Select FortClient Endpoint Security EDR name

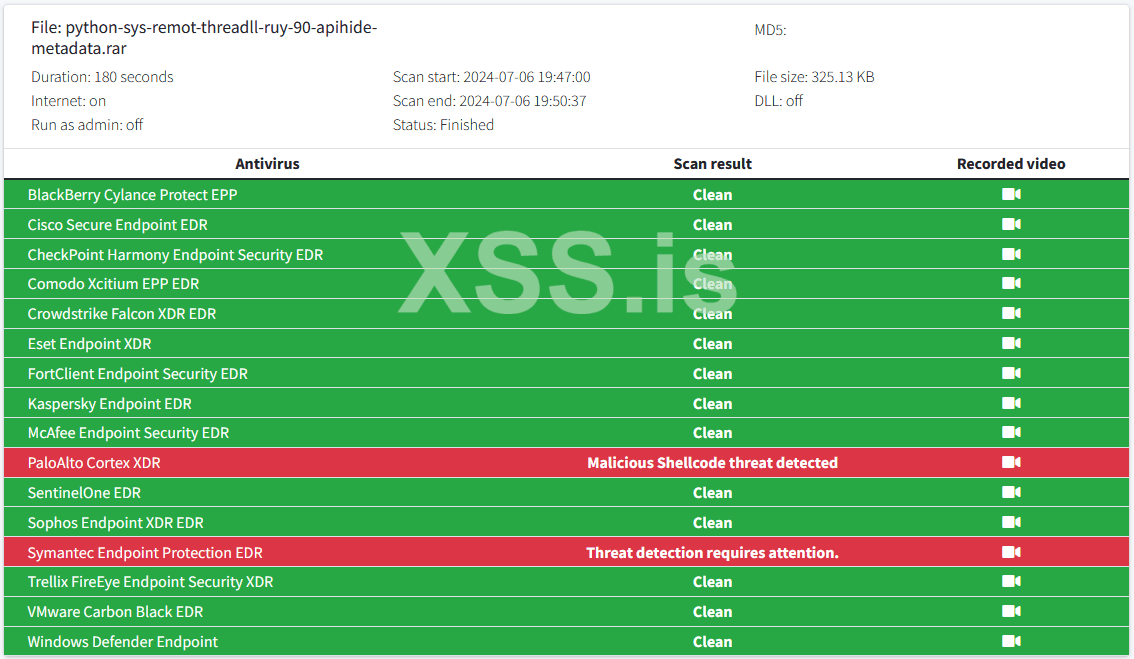point(137,374)
